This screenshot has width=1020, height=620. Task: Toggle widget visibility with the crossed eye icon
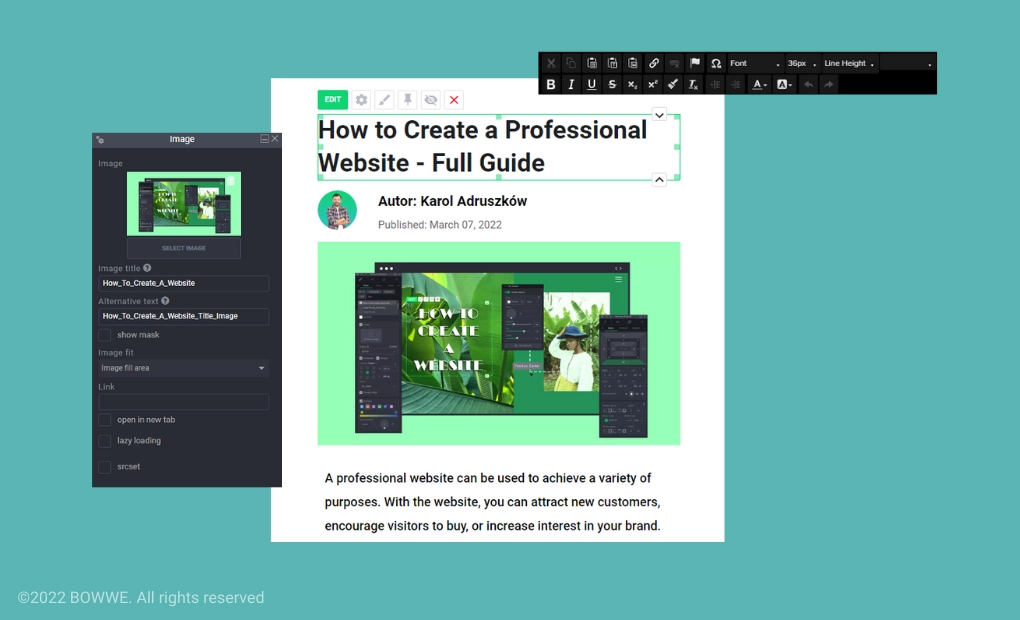[x=431, y=100]
